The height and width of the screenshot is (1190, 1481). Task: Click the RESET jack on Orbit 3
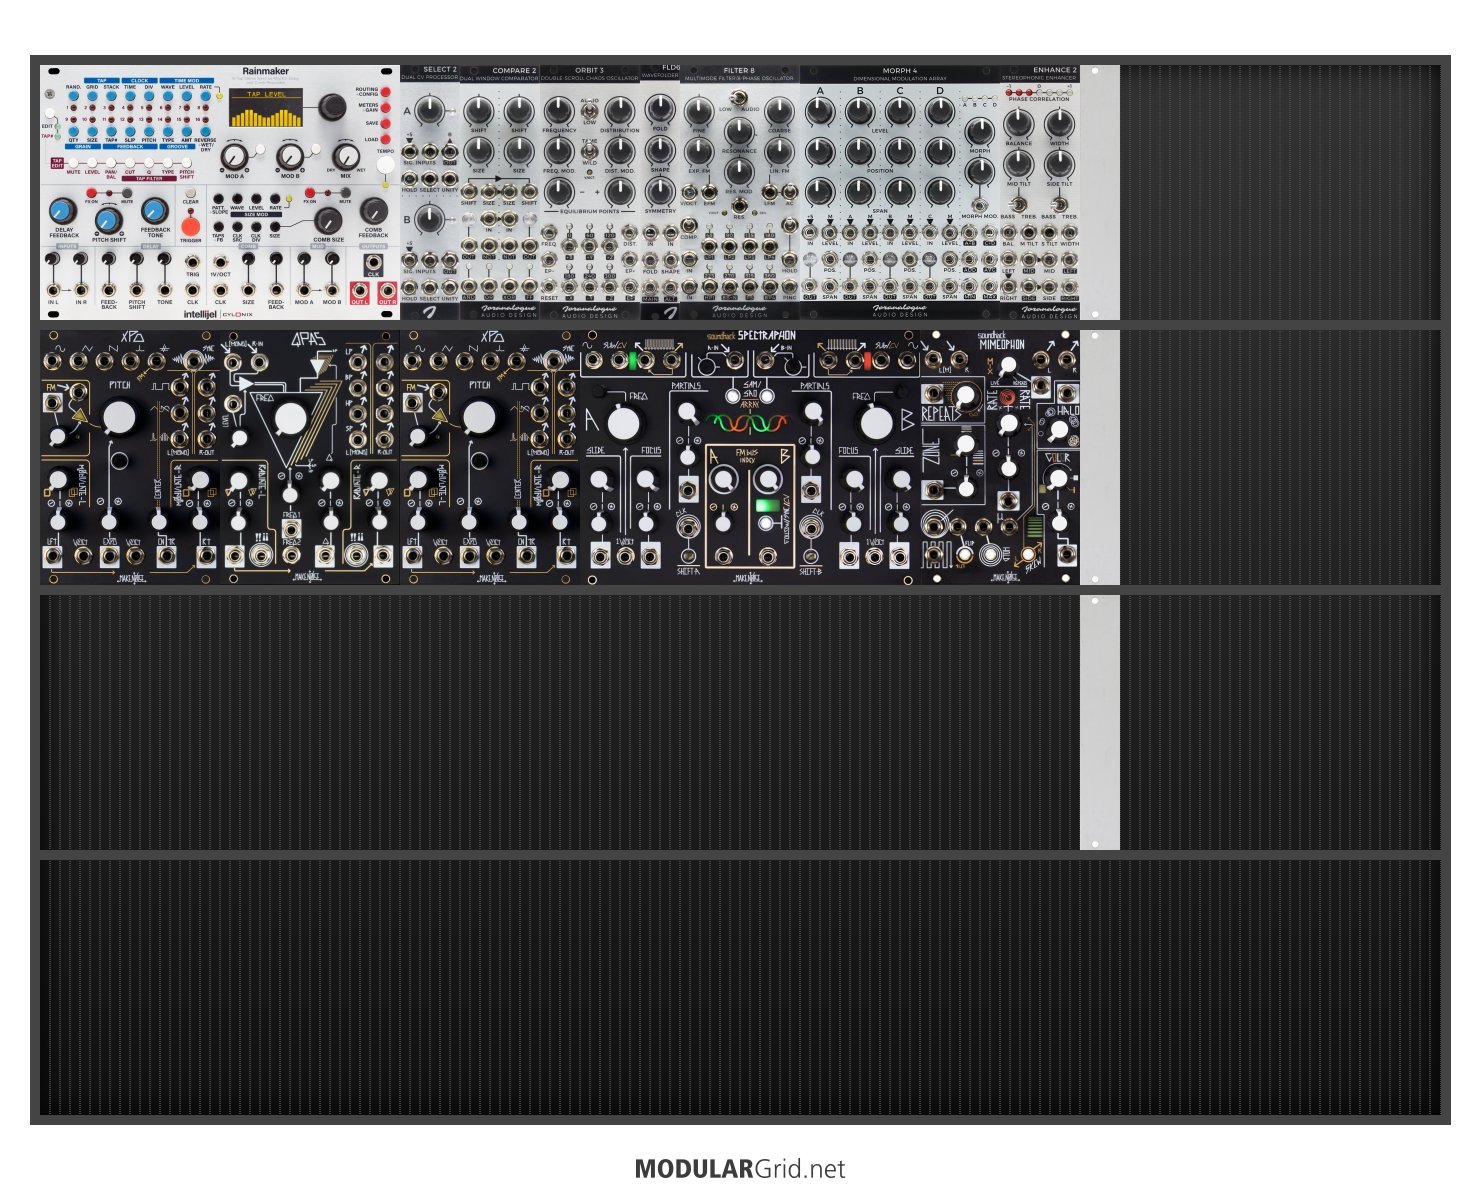549,286
